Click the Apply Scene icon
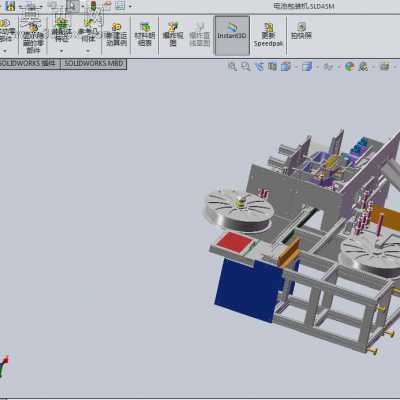400x400 pixels. [x=363, y=67]
